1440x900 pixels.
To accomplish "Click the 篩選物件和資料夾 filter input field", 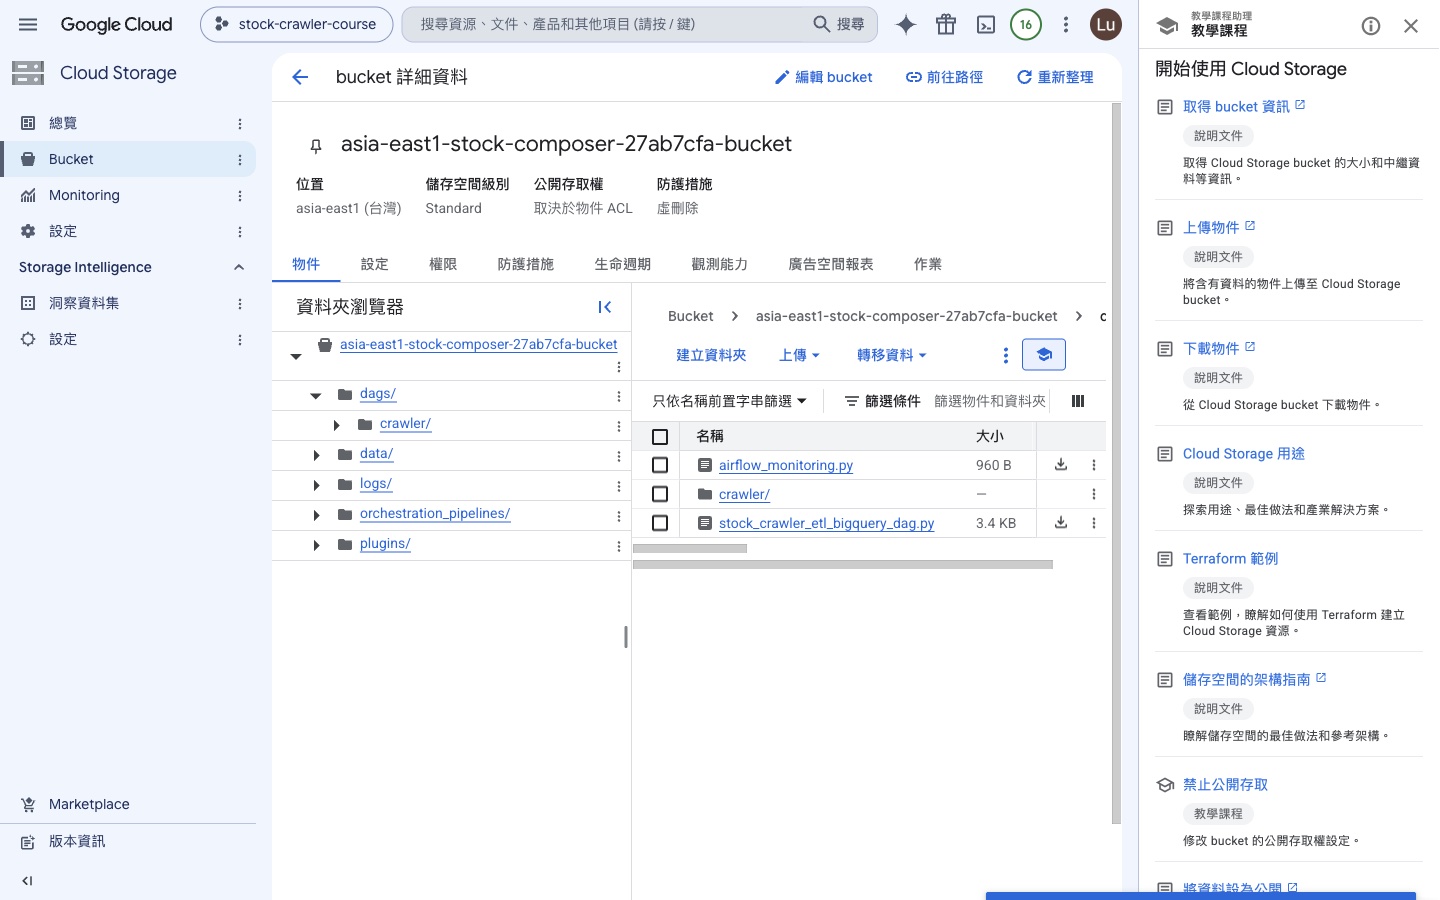I will pos(990,401).
